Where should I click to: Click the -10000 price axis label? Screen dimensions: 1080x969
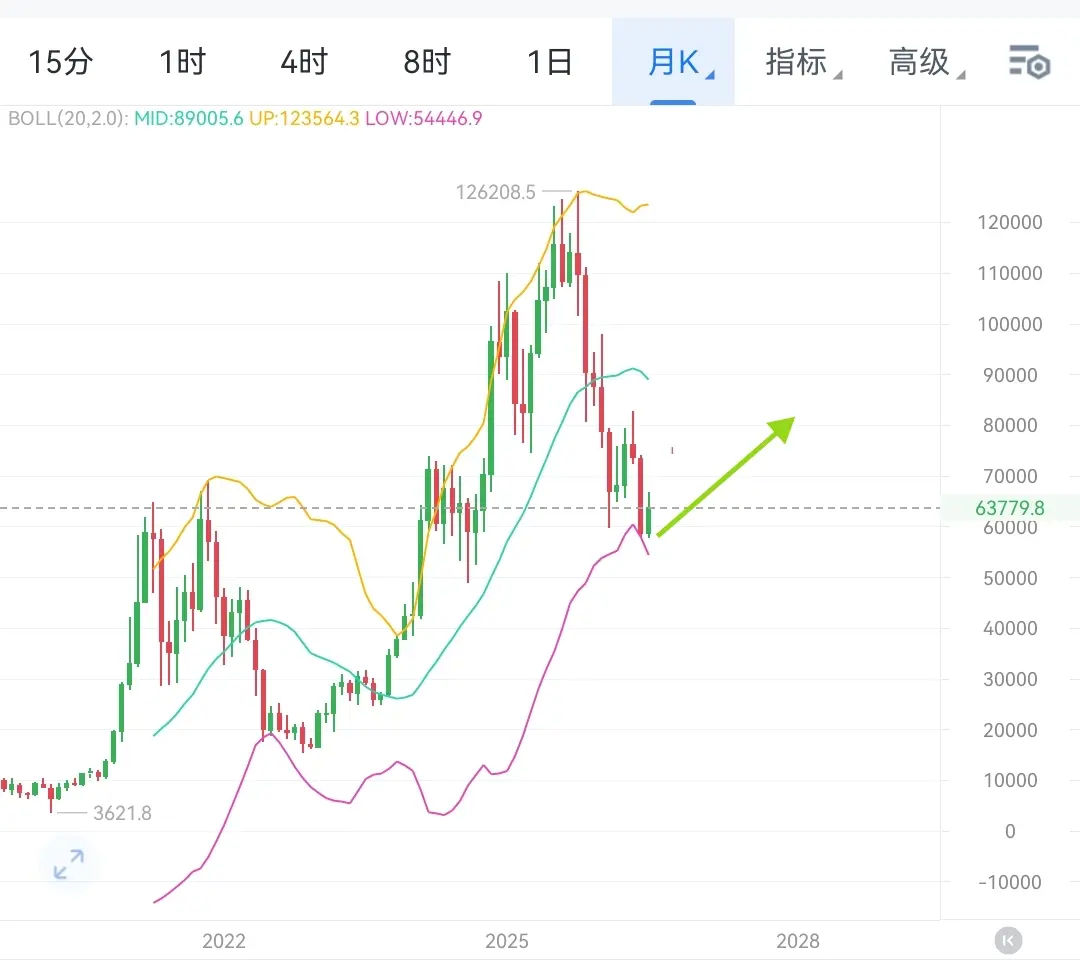(x=1010, y=882)
